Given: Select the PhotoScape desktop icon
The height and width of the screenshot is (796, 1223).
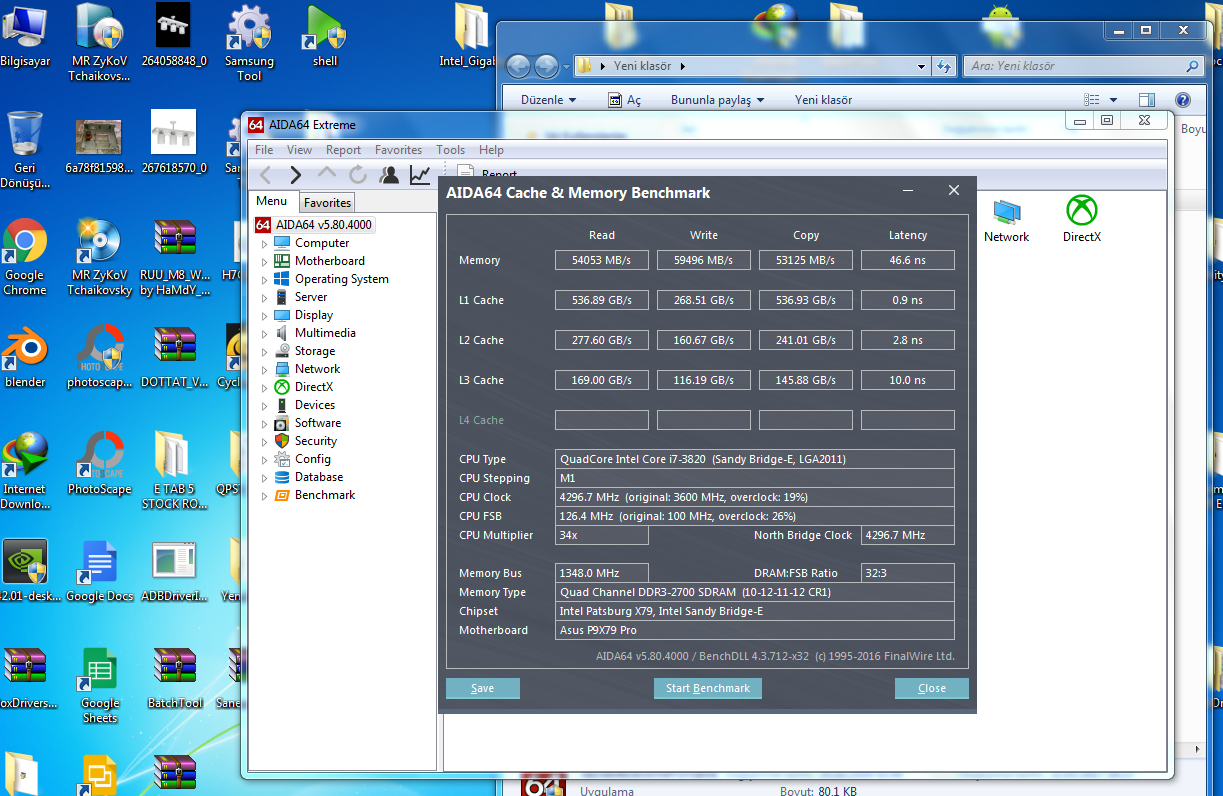Looking at the screenshot, I should 100,464.
